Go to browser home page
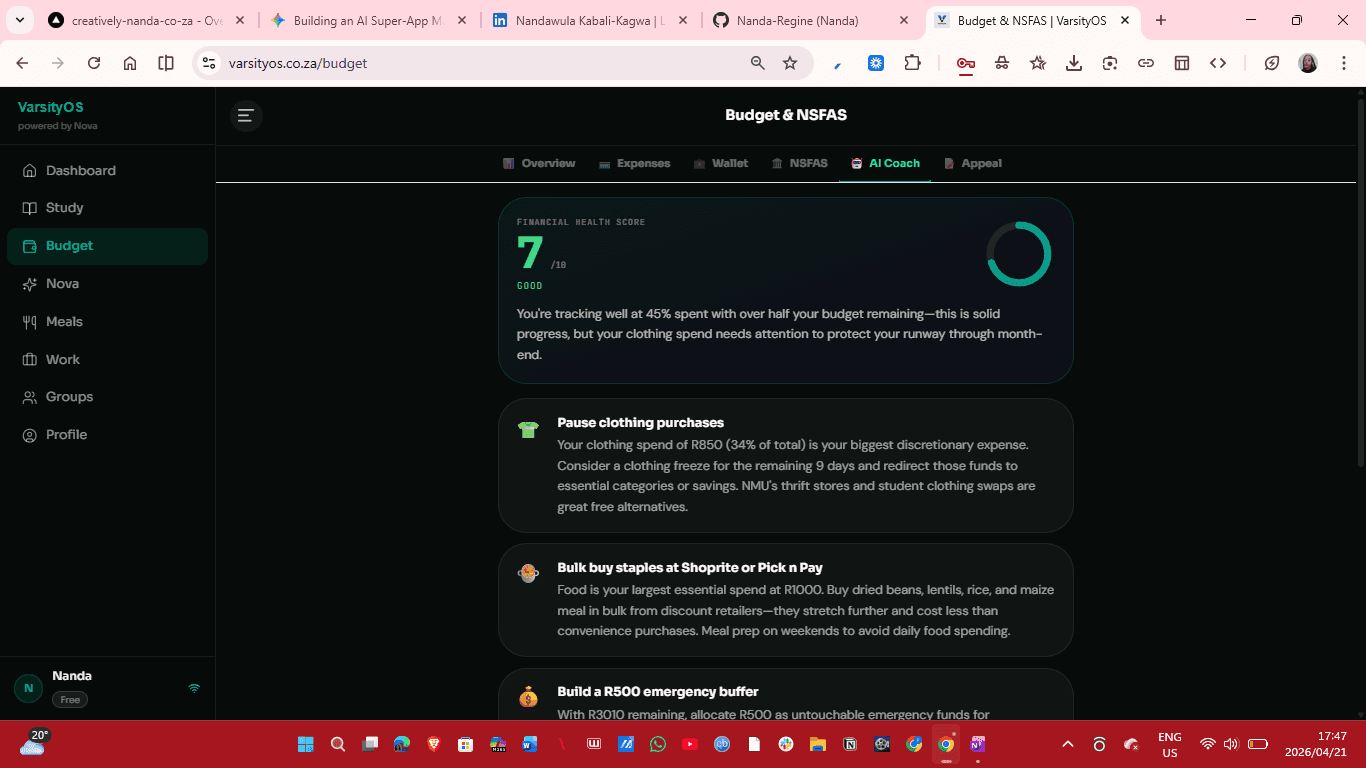 130,63
